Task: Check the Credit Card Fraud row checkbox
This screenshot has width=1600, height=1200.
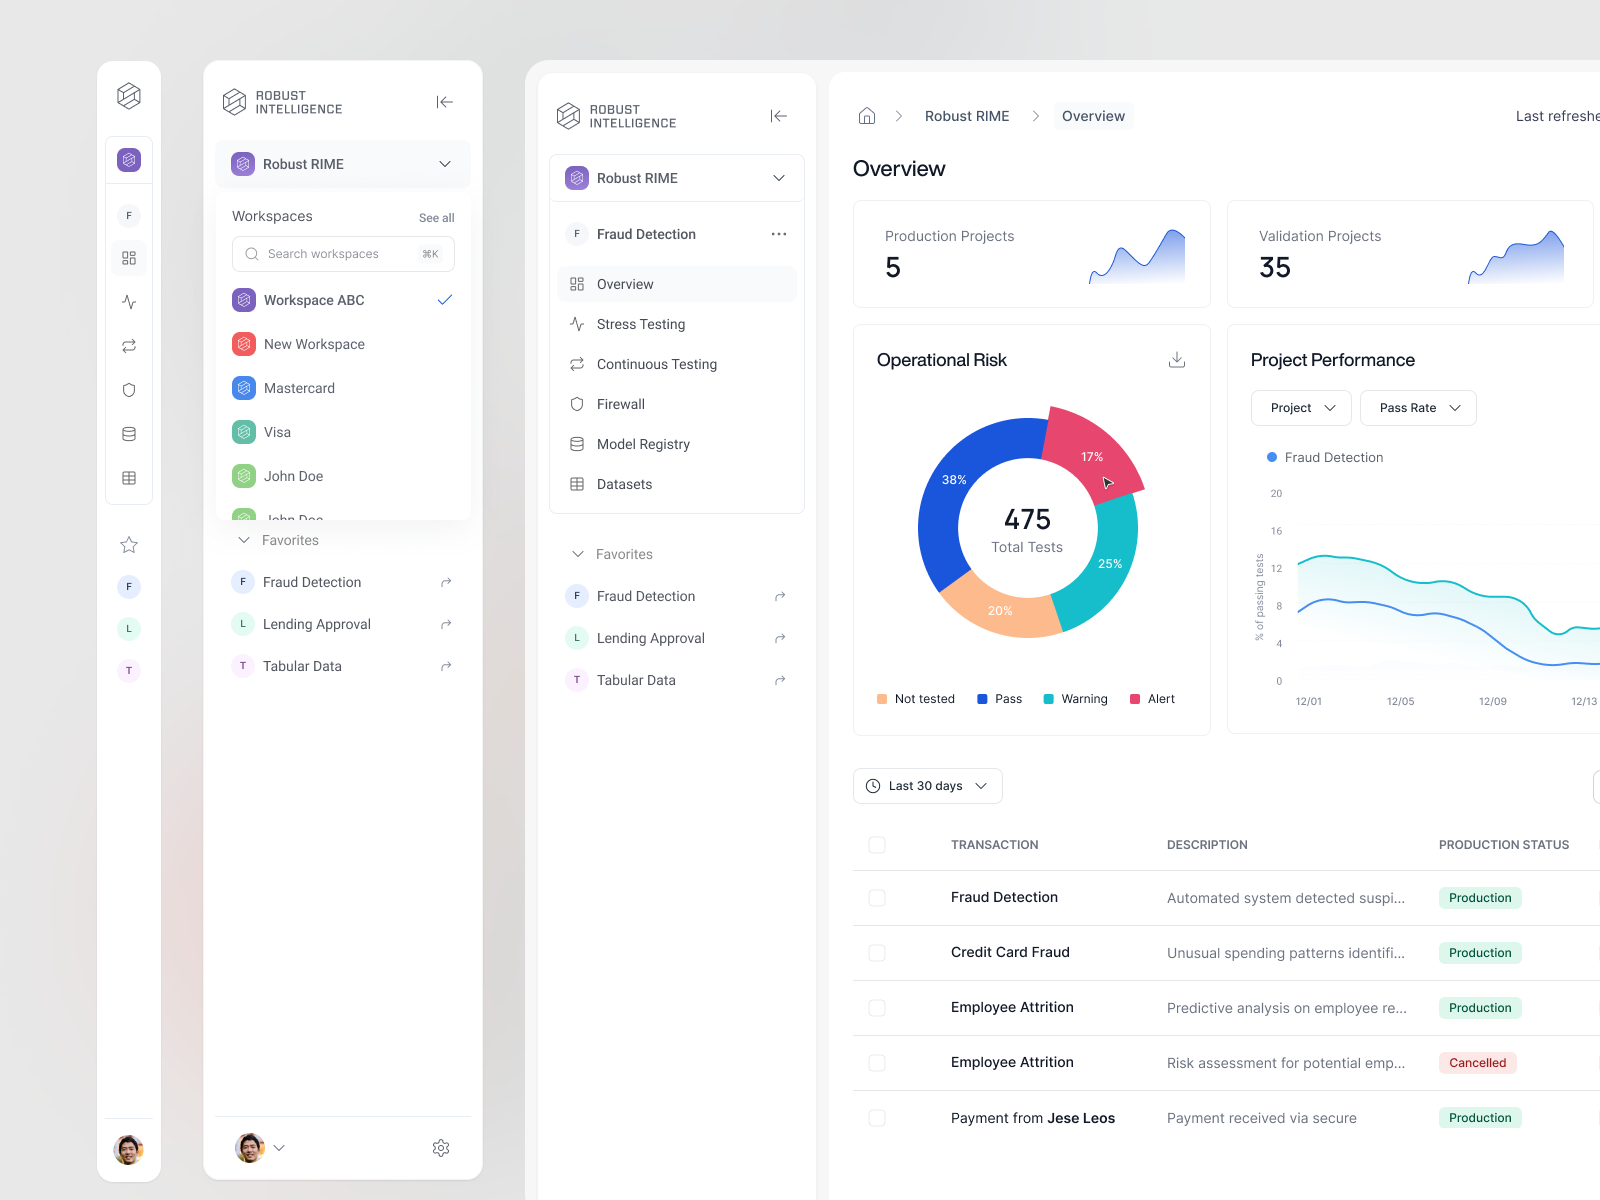Action: point(877,952)
